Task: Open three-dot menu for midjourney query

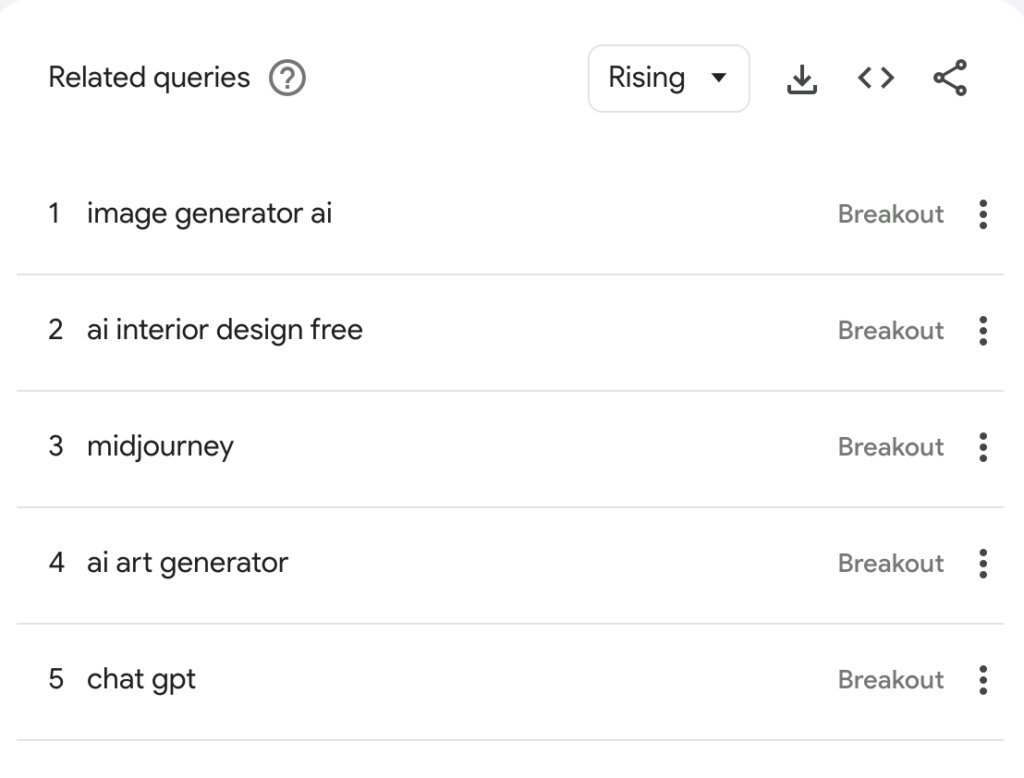Action: tap(984, 447)
